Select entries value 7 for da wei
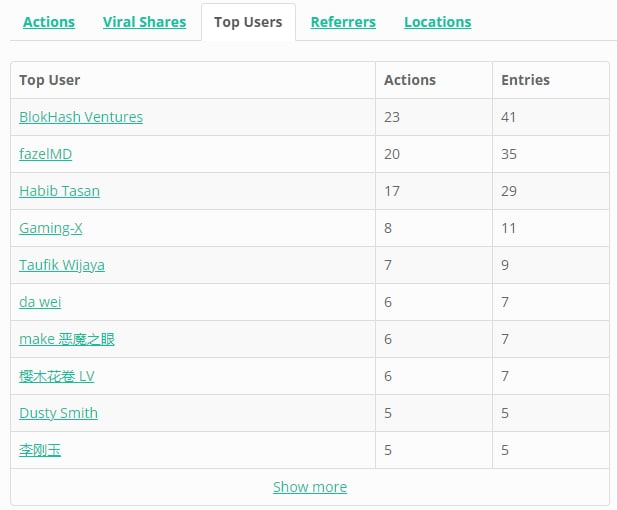 pyautogui.click(x=505, y=302)
